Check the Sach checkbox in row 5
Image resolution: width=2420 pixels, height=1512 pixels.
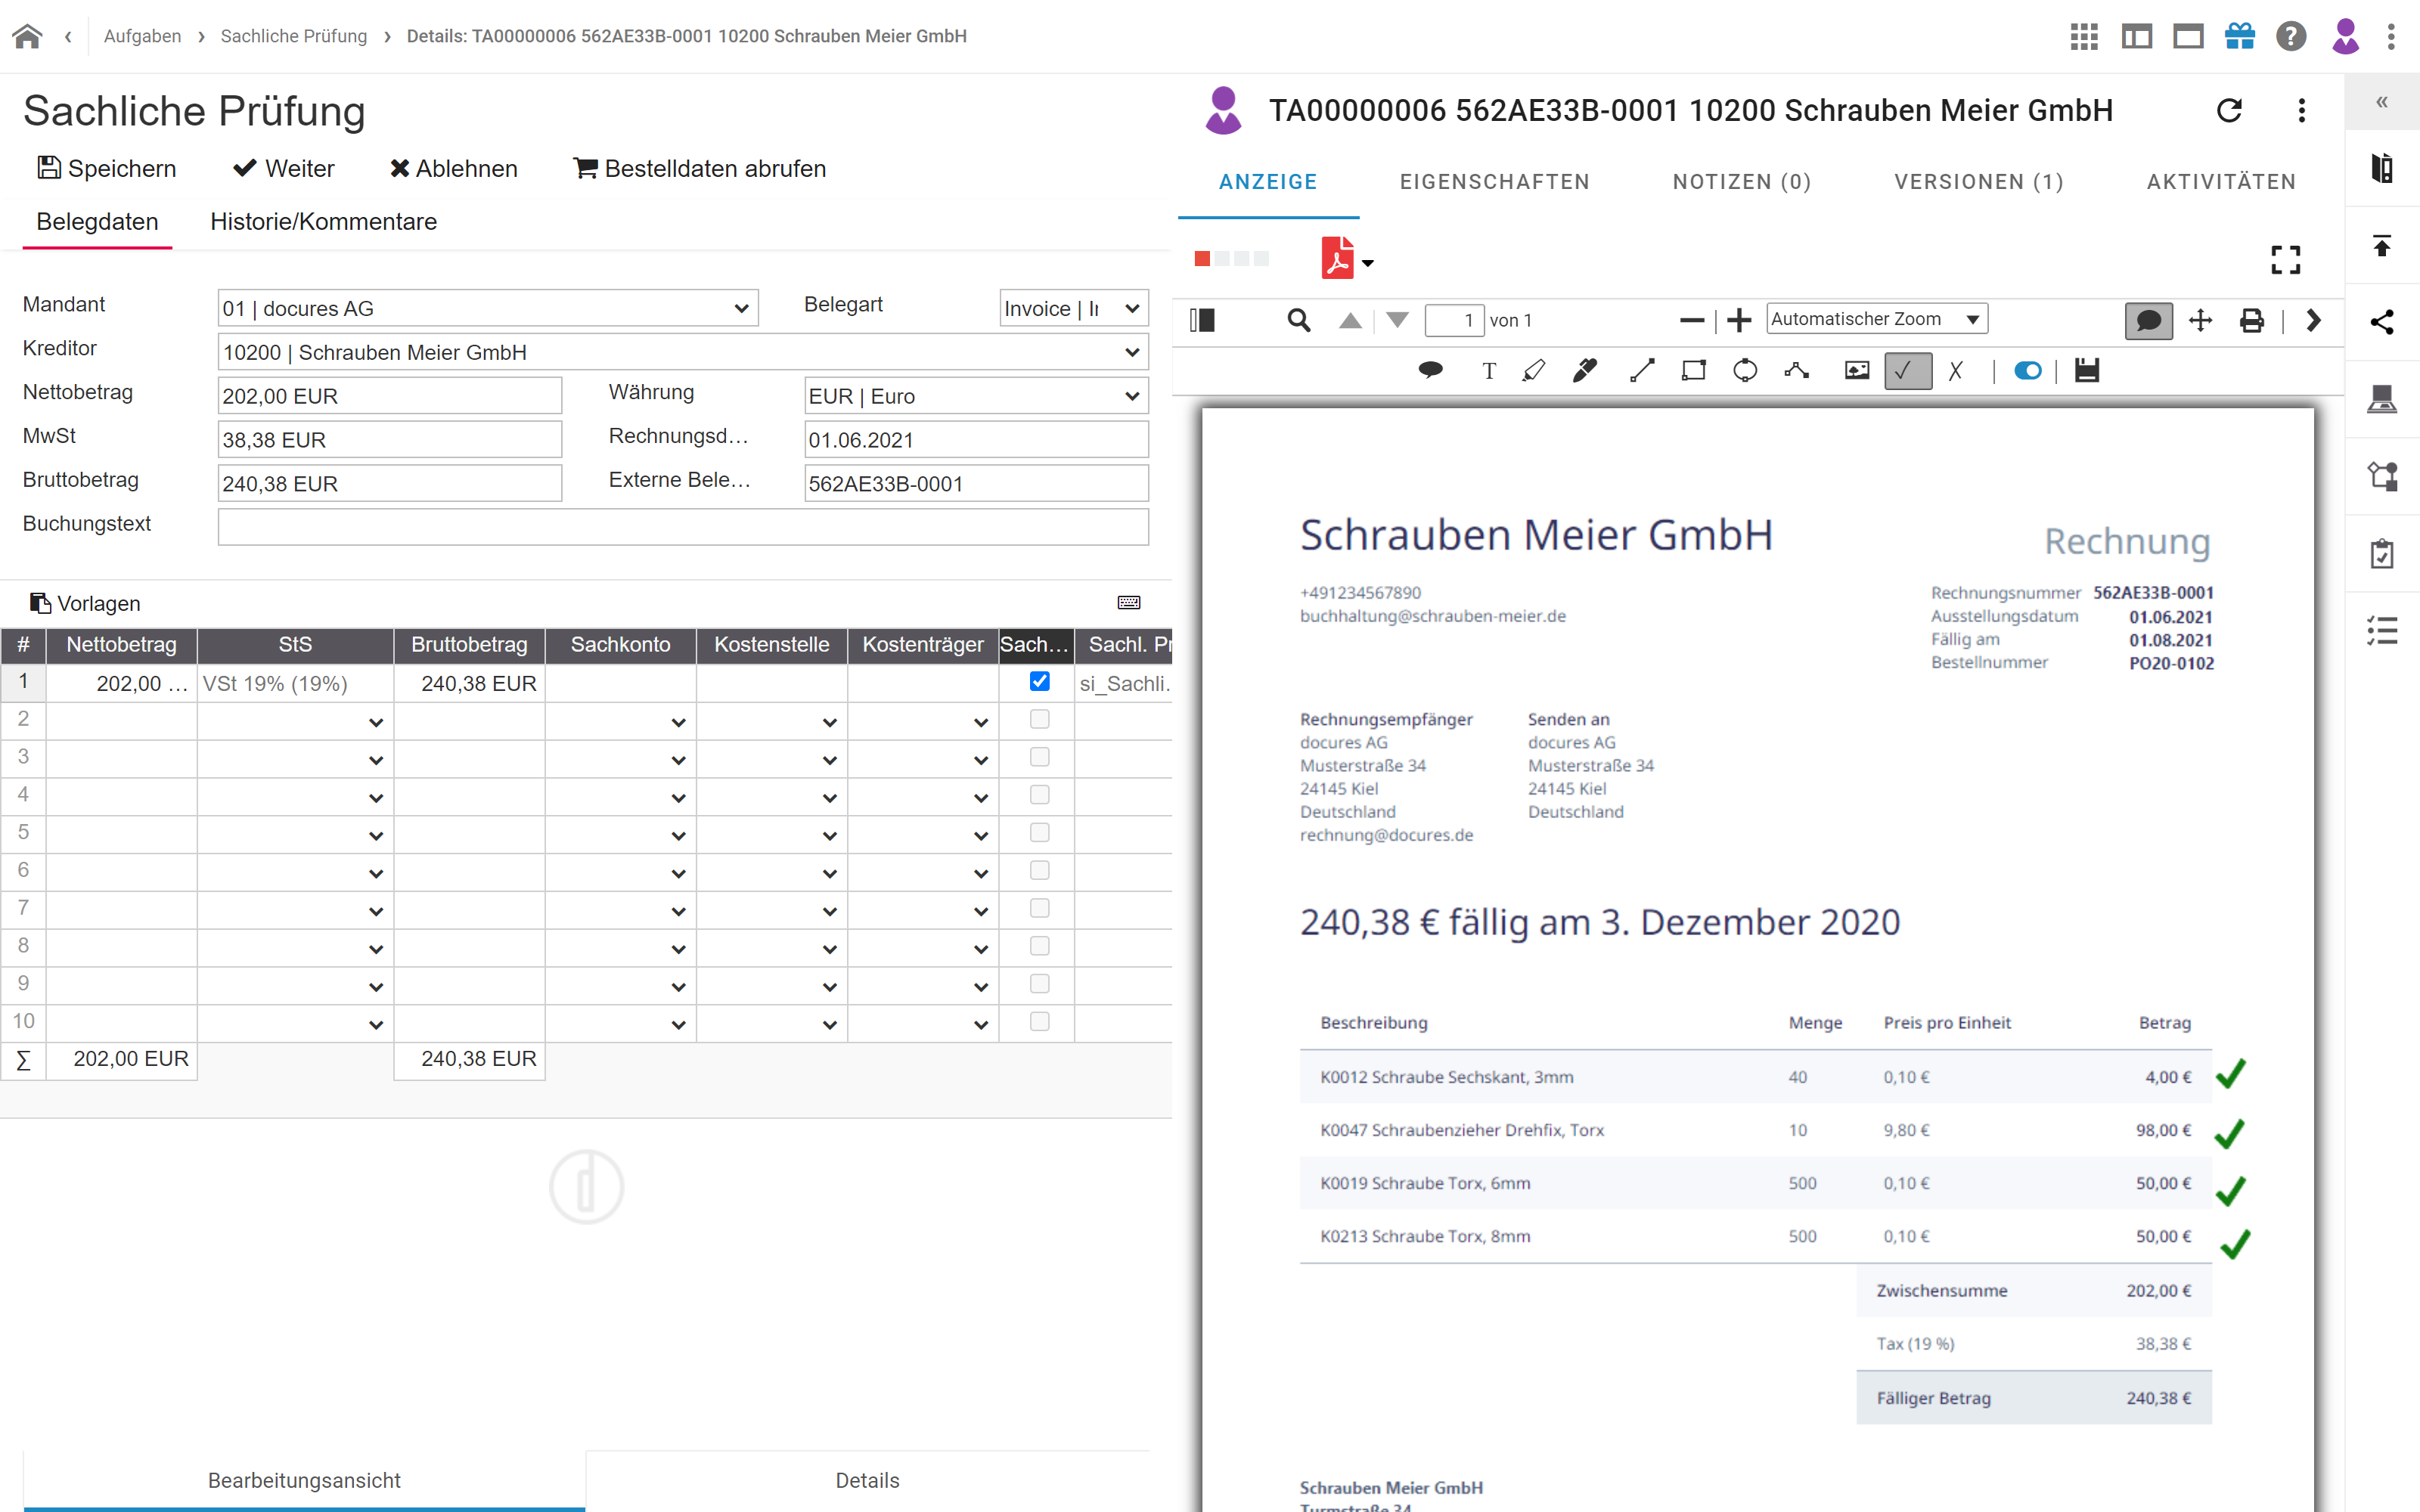[1039, 832]
